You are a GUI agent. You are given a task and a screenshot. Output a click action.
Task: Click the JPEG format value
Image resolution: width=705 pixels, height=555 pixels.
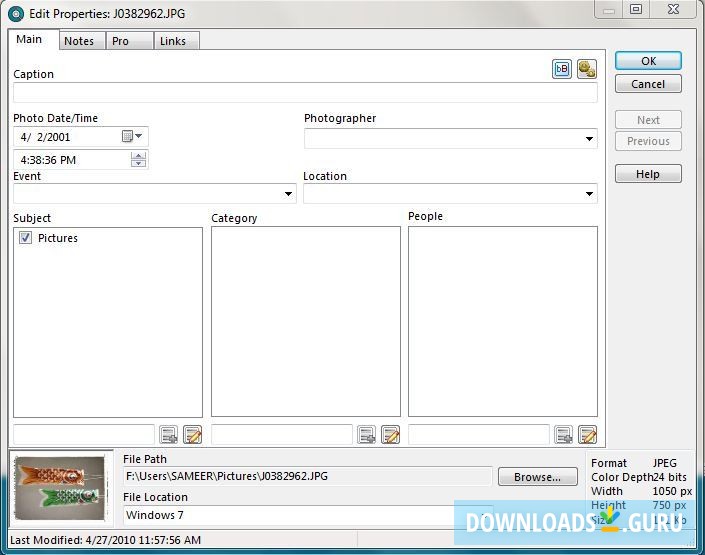click(665, 463)
